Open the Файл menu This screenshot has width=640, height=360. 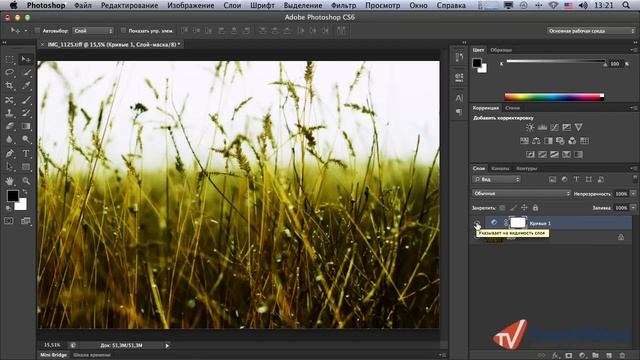click(83, 5)
